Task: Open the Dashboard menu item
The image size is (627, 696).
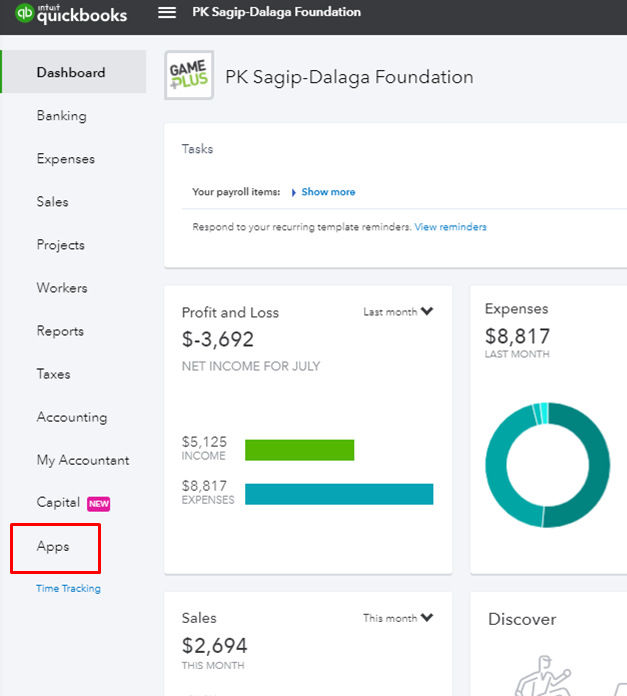Action: 71,73
